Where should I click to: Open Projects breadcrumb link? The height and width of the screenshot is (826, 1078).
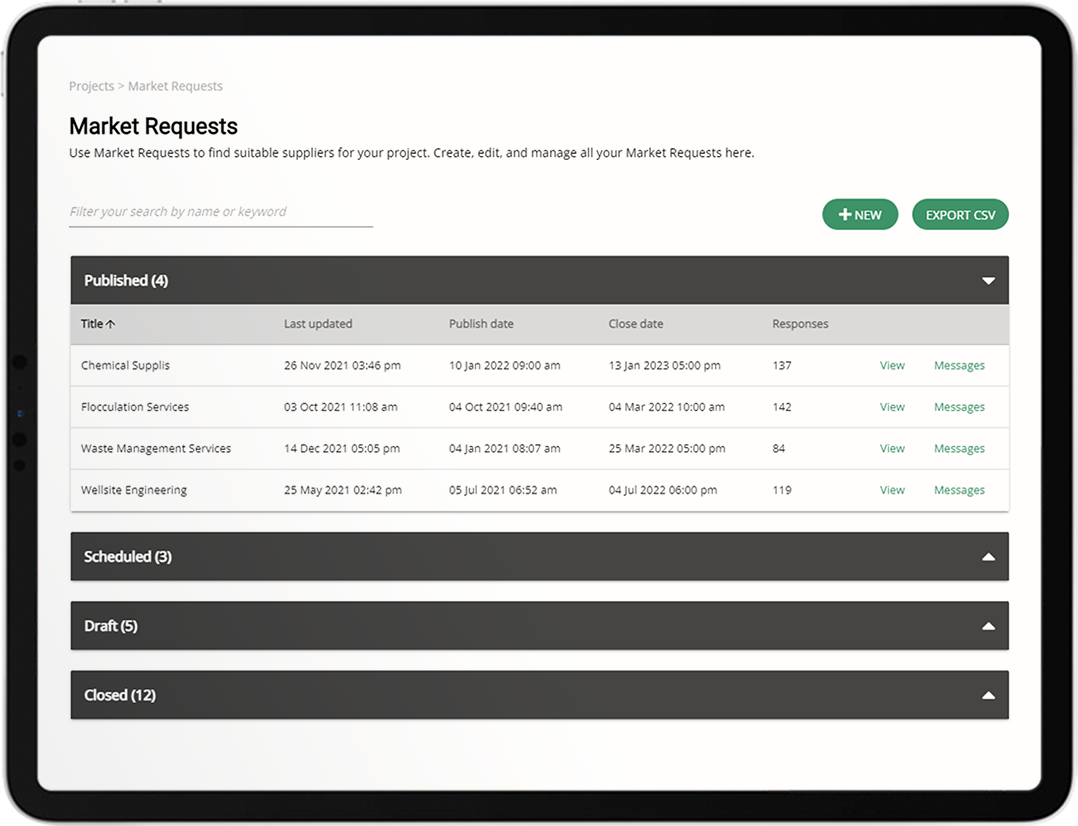[91, 86]
